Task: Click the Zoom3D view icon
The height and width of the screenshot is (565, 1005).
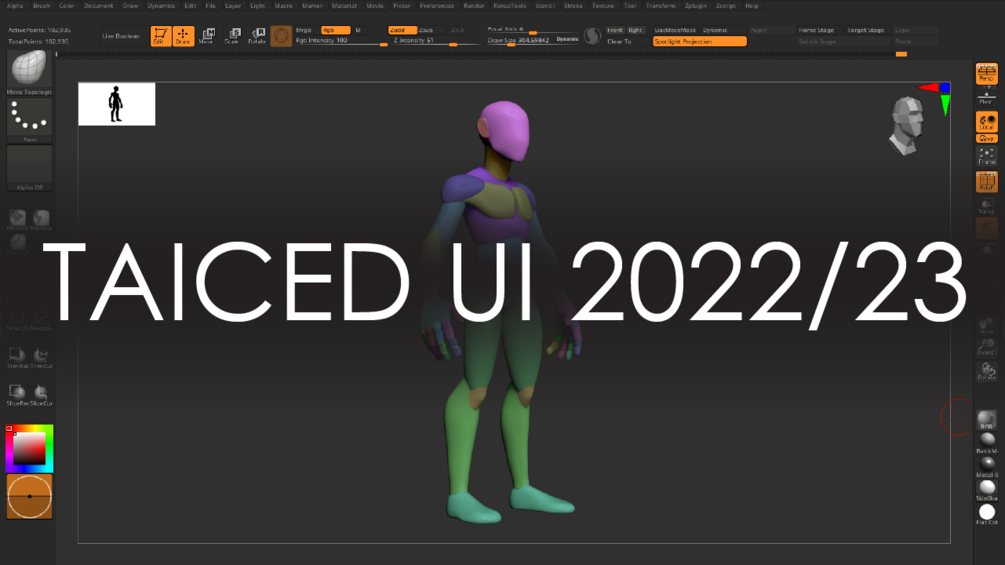Action: pyautogui.click(x=986, y=347)
